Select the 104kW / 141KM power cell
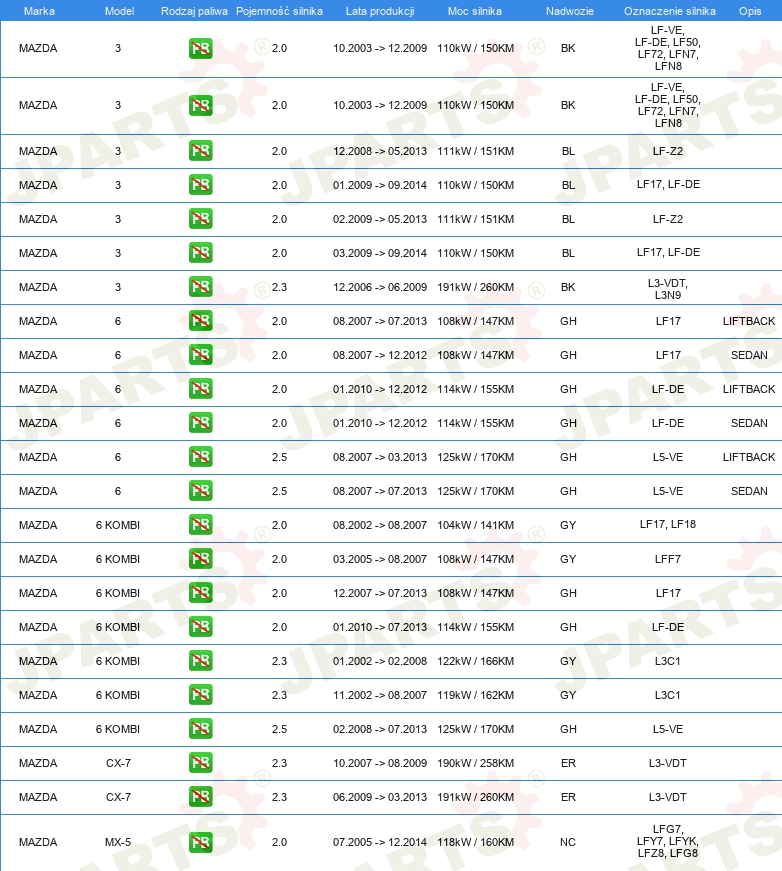 coord(475,525)
